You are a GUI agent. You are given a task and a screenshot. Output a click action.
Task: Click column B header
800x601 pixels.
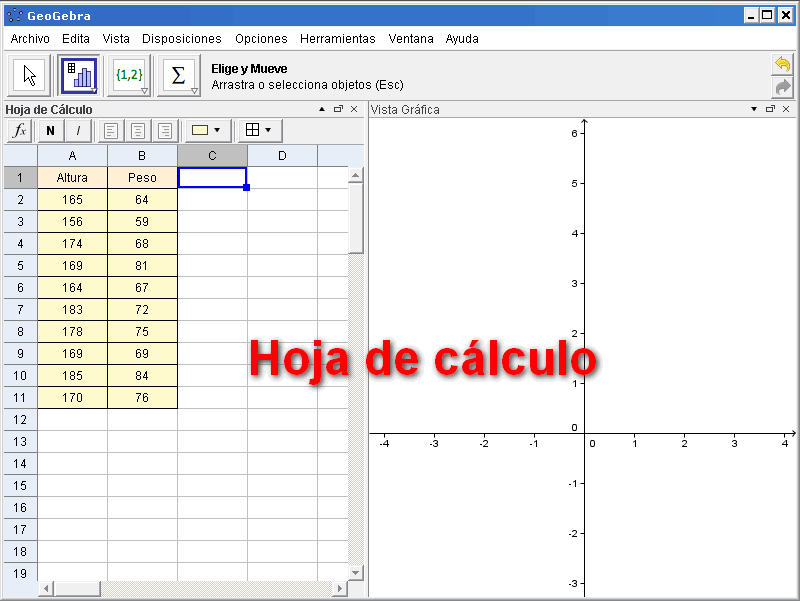[142, 156]
